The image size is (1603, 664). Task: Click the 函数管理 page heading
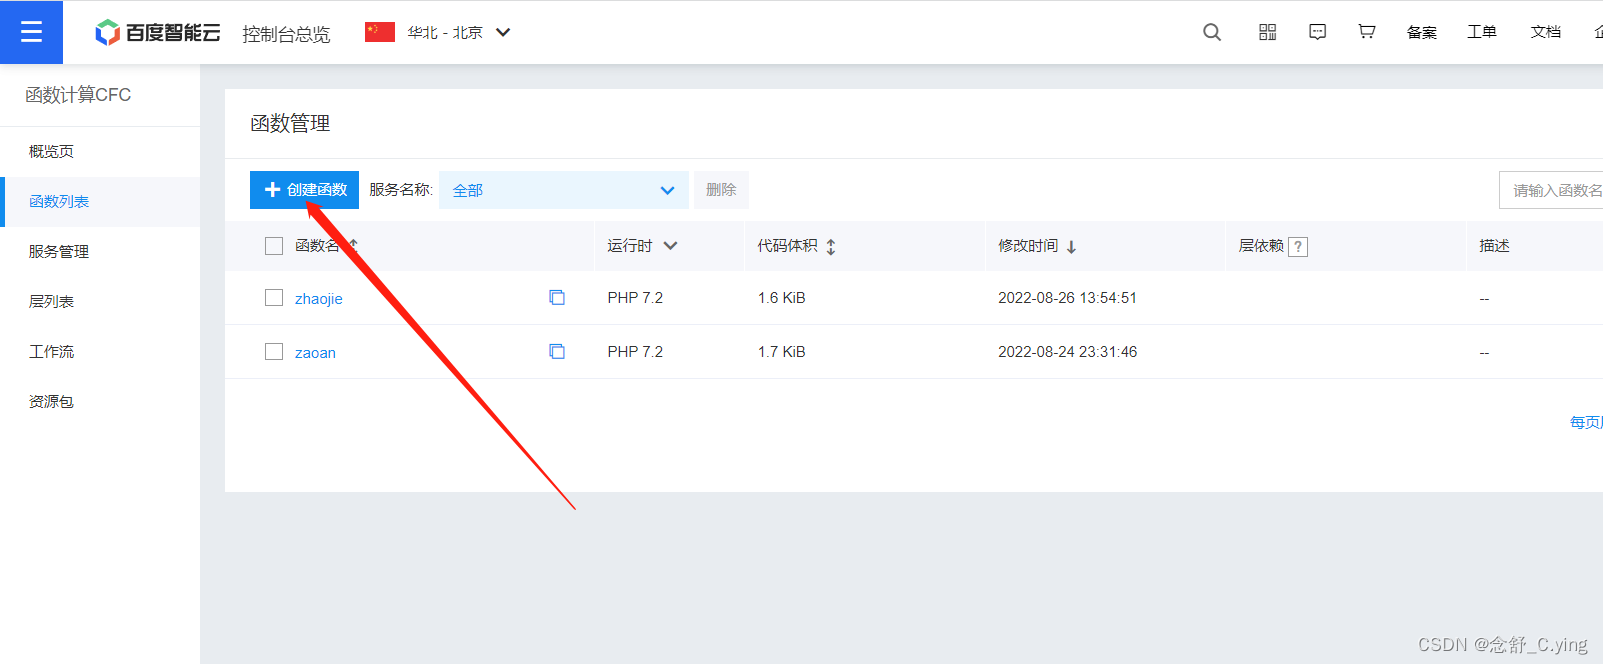click(290, 123)
